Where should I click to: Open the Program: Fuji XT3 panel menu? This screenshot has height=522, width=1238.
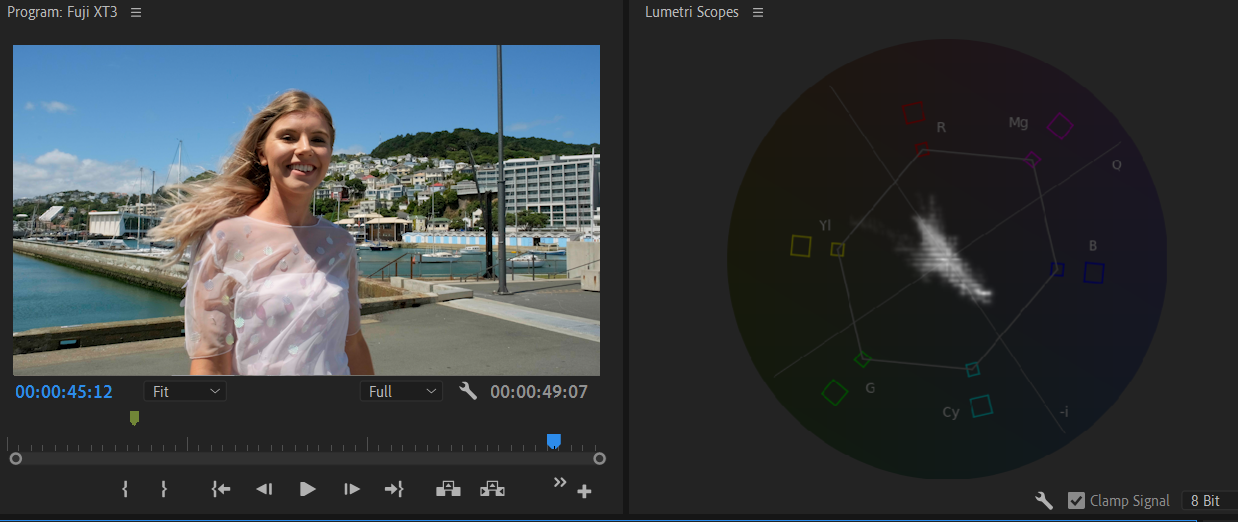136,12
